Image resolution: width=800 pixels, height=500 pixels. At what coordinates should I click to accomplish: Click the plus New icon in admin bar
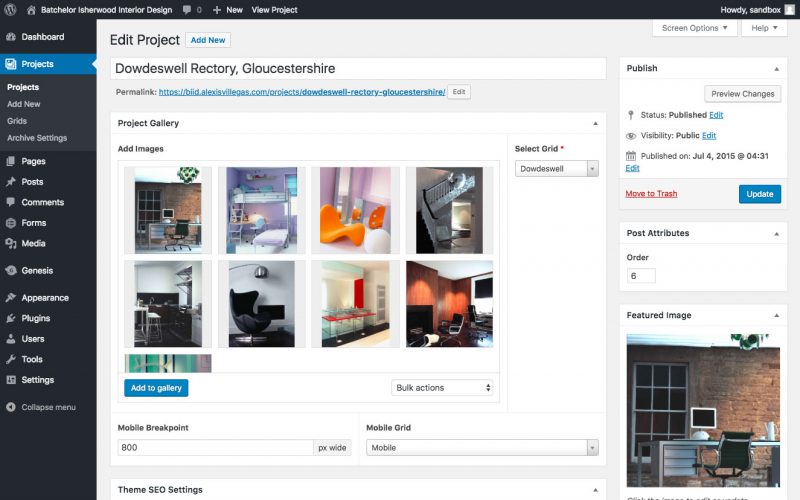[217, 10]
